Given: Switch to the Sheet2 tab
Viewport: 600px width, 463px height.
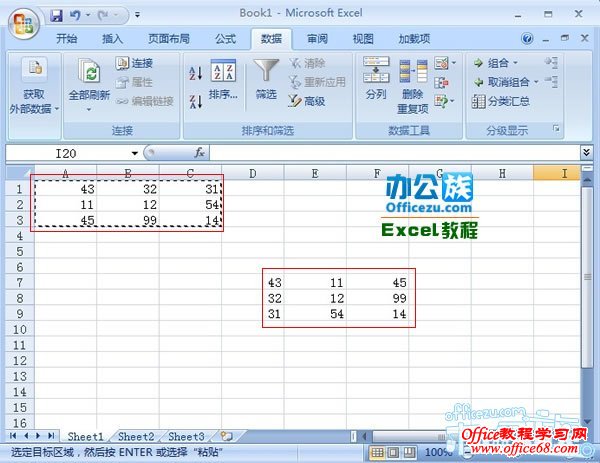Looking at the screenshot, I should [x=136, y=436].
